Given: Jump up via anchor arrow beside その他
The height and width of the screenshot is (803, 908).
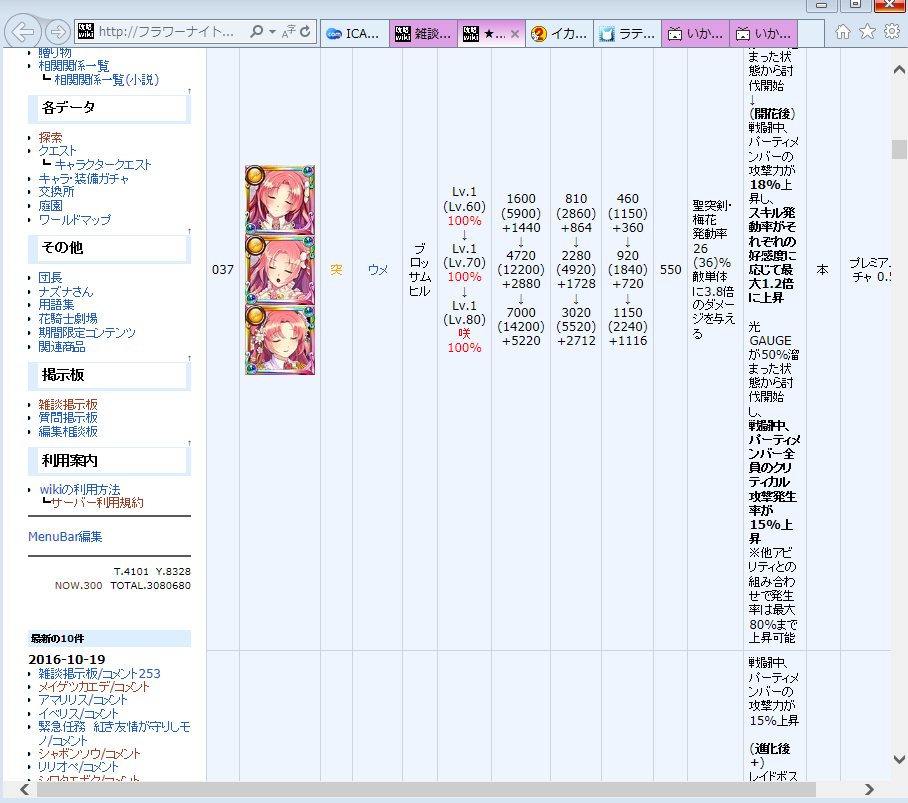Looking at the screenshot, I should (189, 231).
